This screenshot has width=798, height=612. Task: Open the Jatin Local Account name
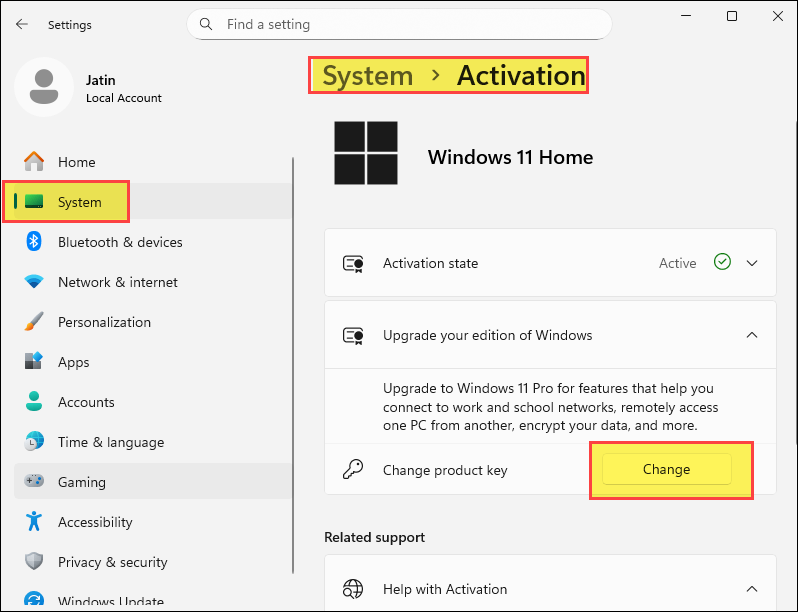pyautogui.click(x=124, y=89)
